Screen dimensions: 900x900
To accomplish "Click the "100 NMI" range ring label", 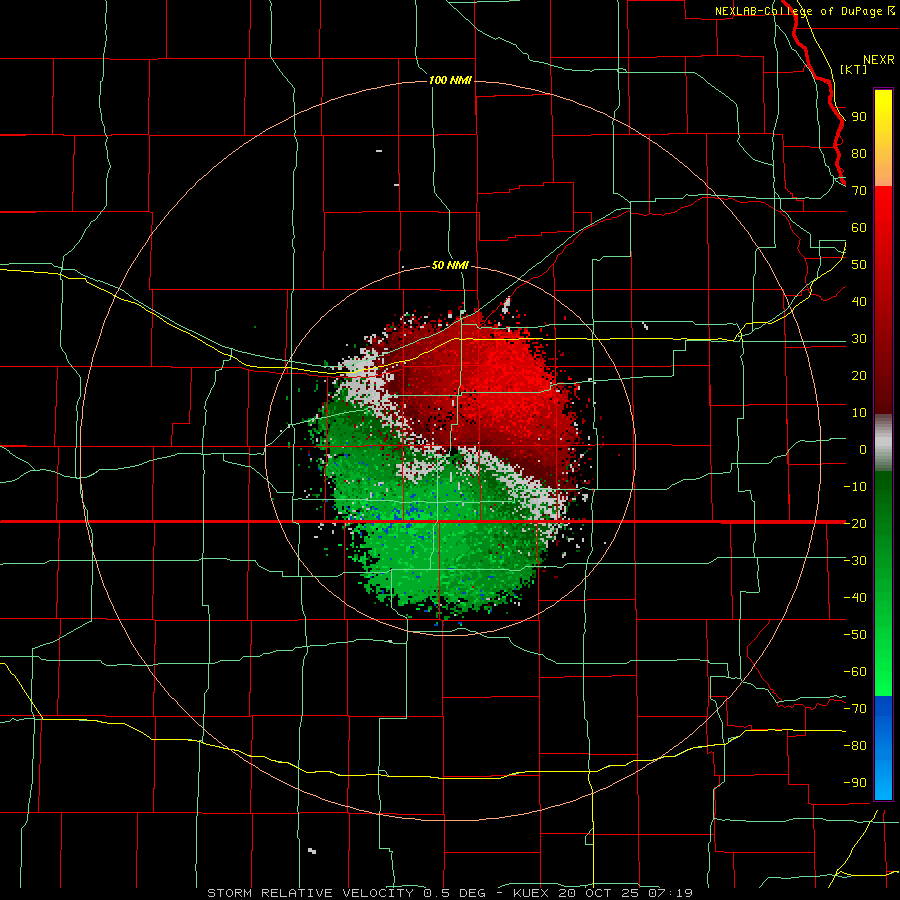I will (x=450, y=80).
